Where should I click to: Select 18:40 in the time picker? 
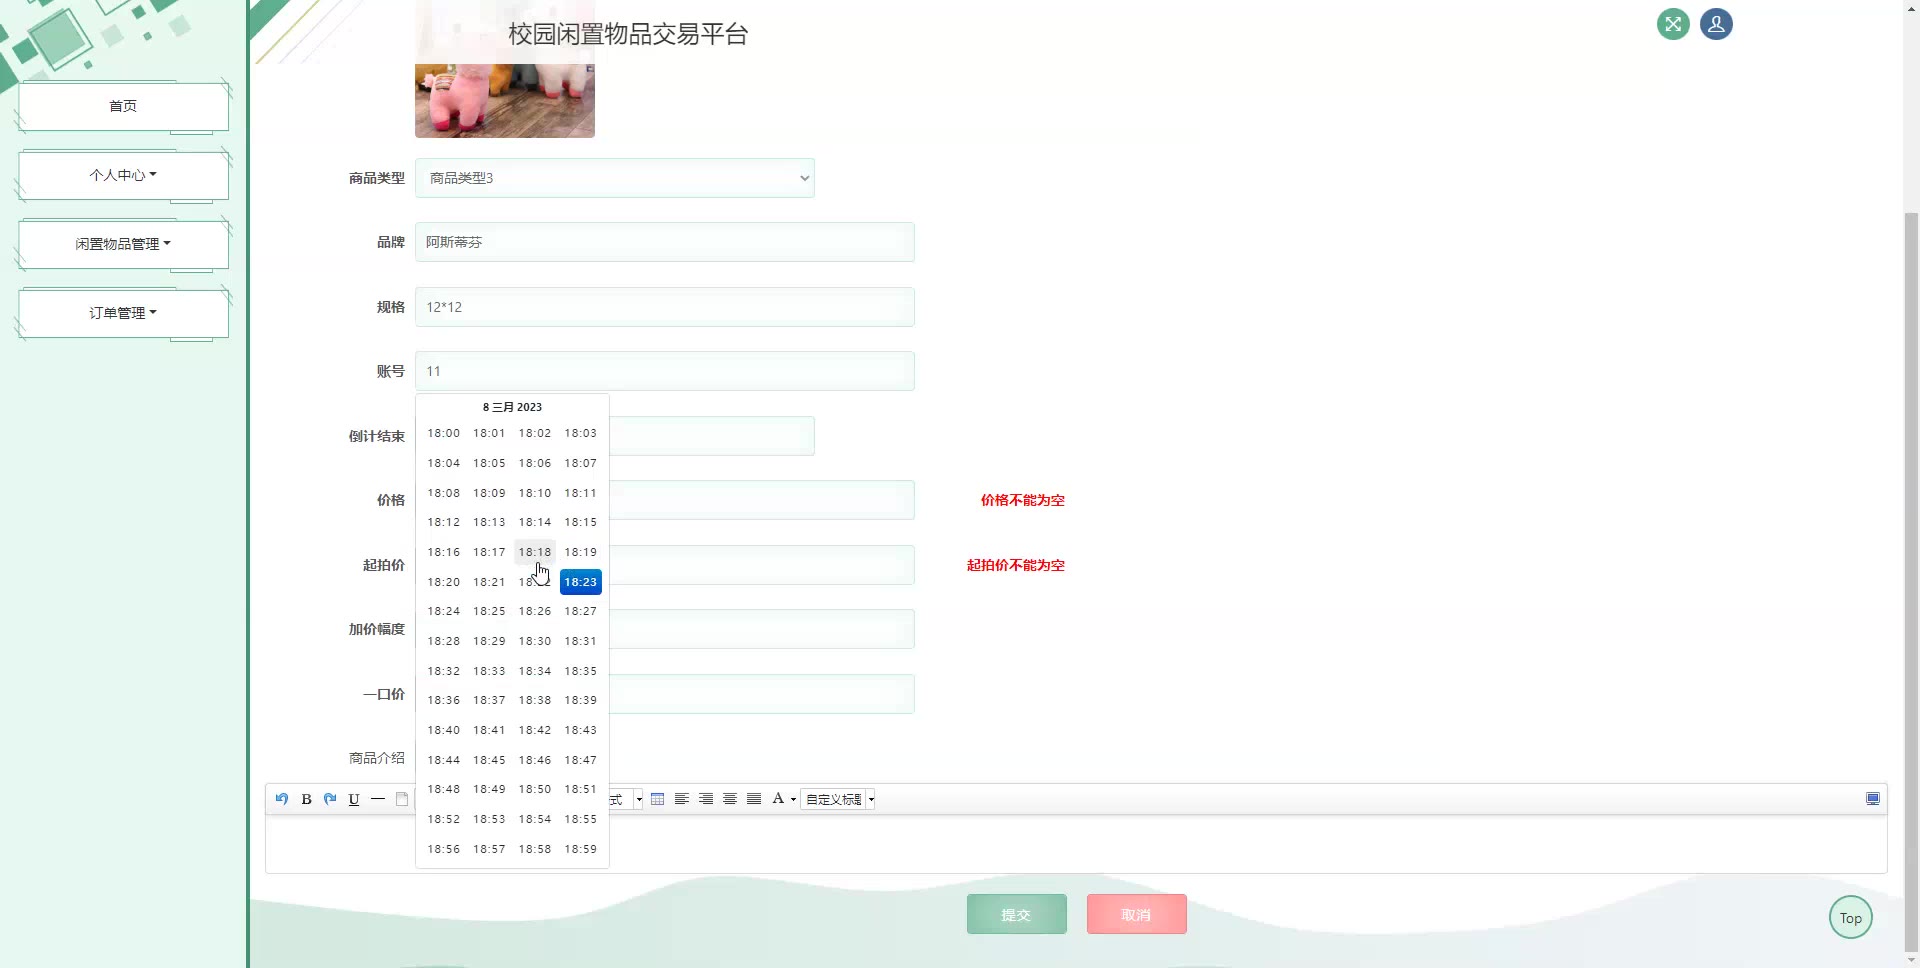pos(444,730)
